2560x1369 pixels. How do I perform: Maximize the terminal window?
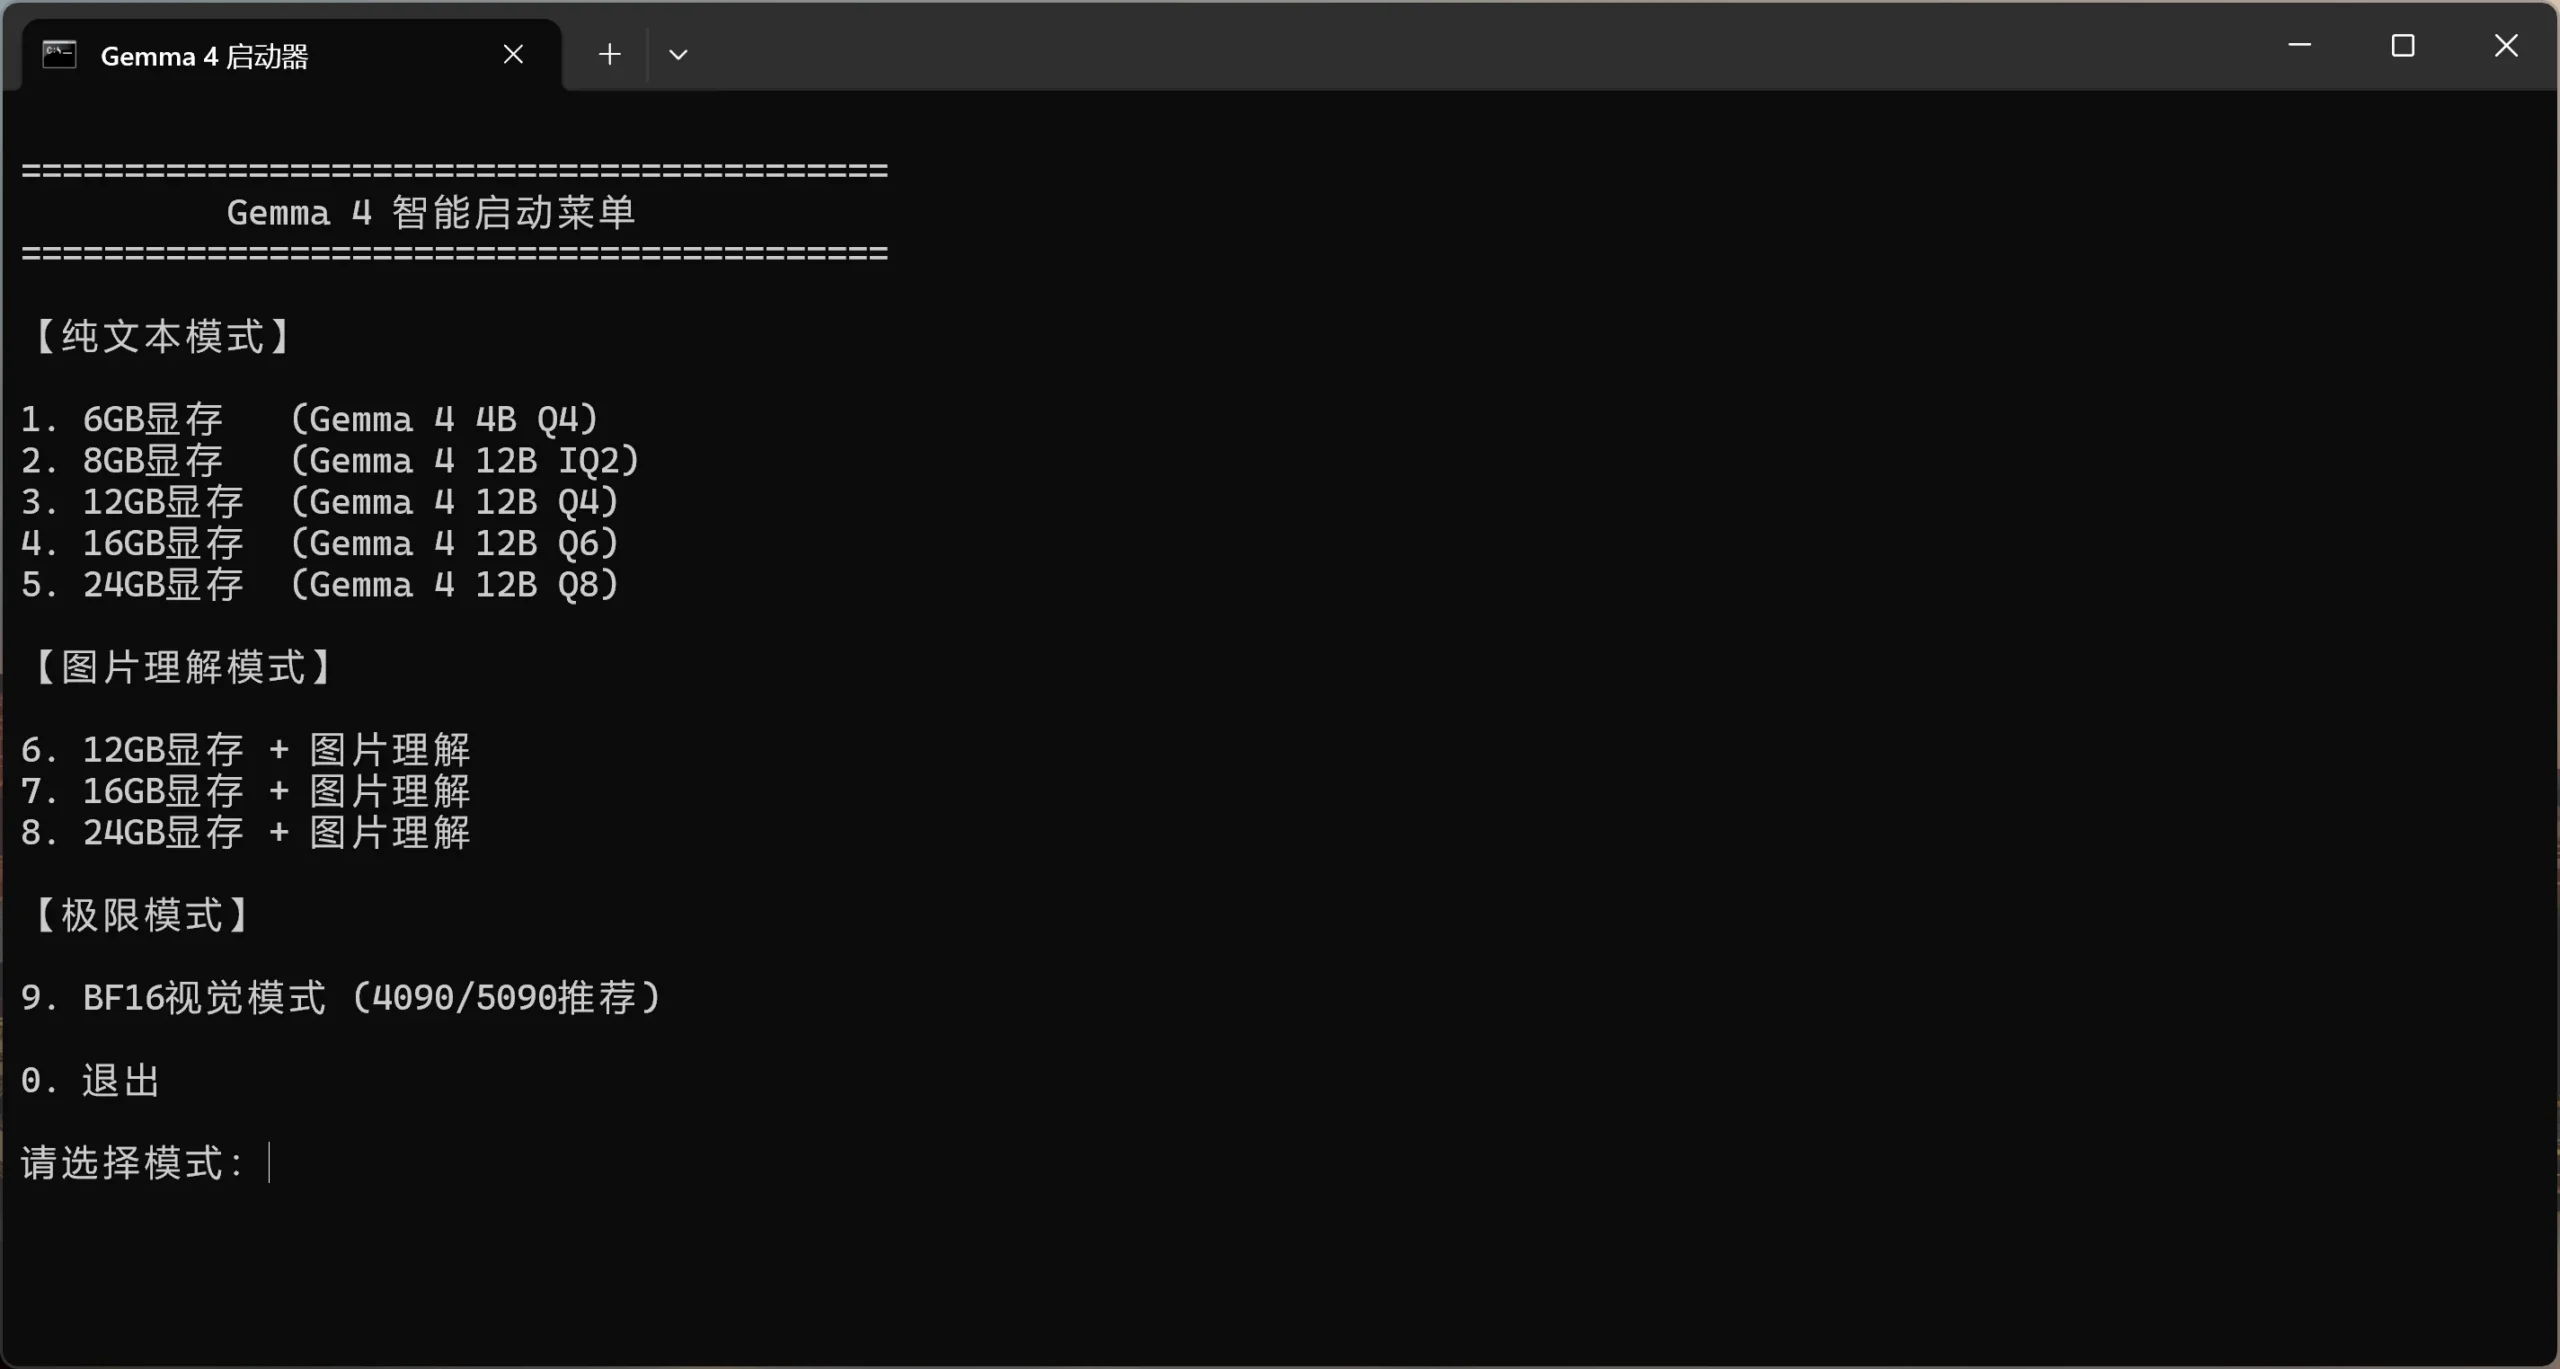pos(2402,45)
